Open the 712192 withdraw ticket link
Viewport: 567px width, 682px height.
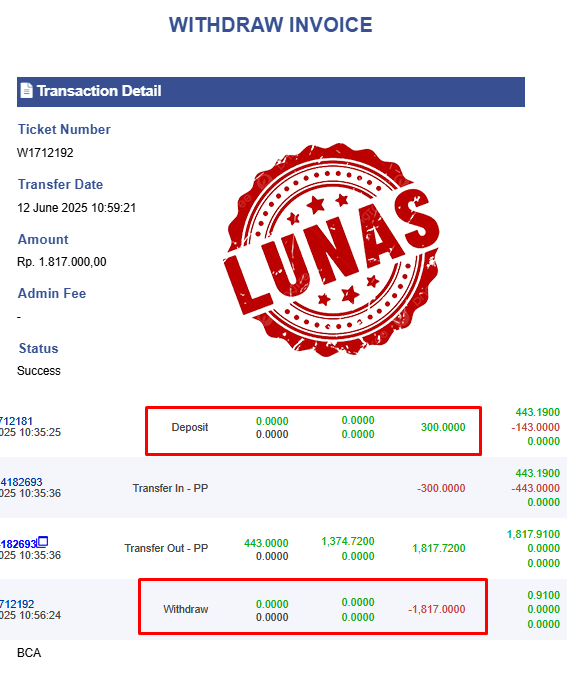(x=17, y=604)
